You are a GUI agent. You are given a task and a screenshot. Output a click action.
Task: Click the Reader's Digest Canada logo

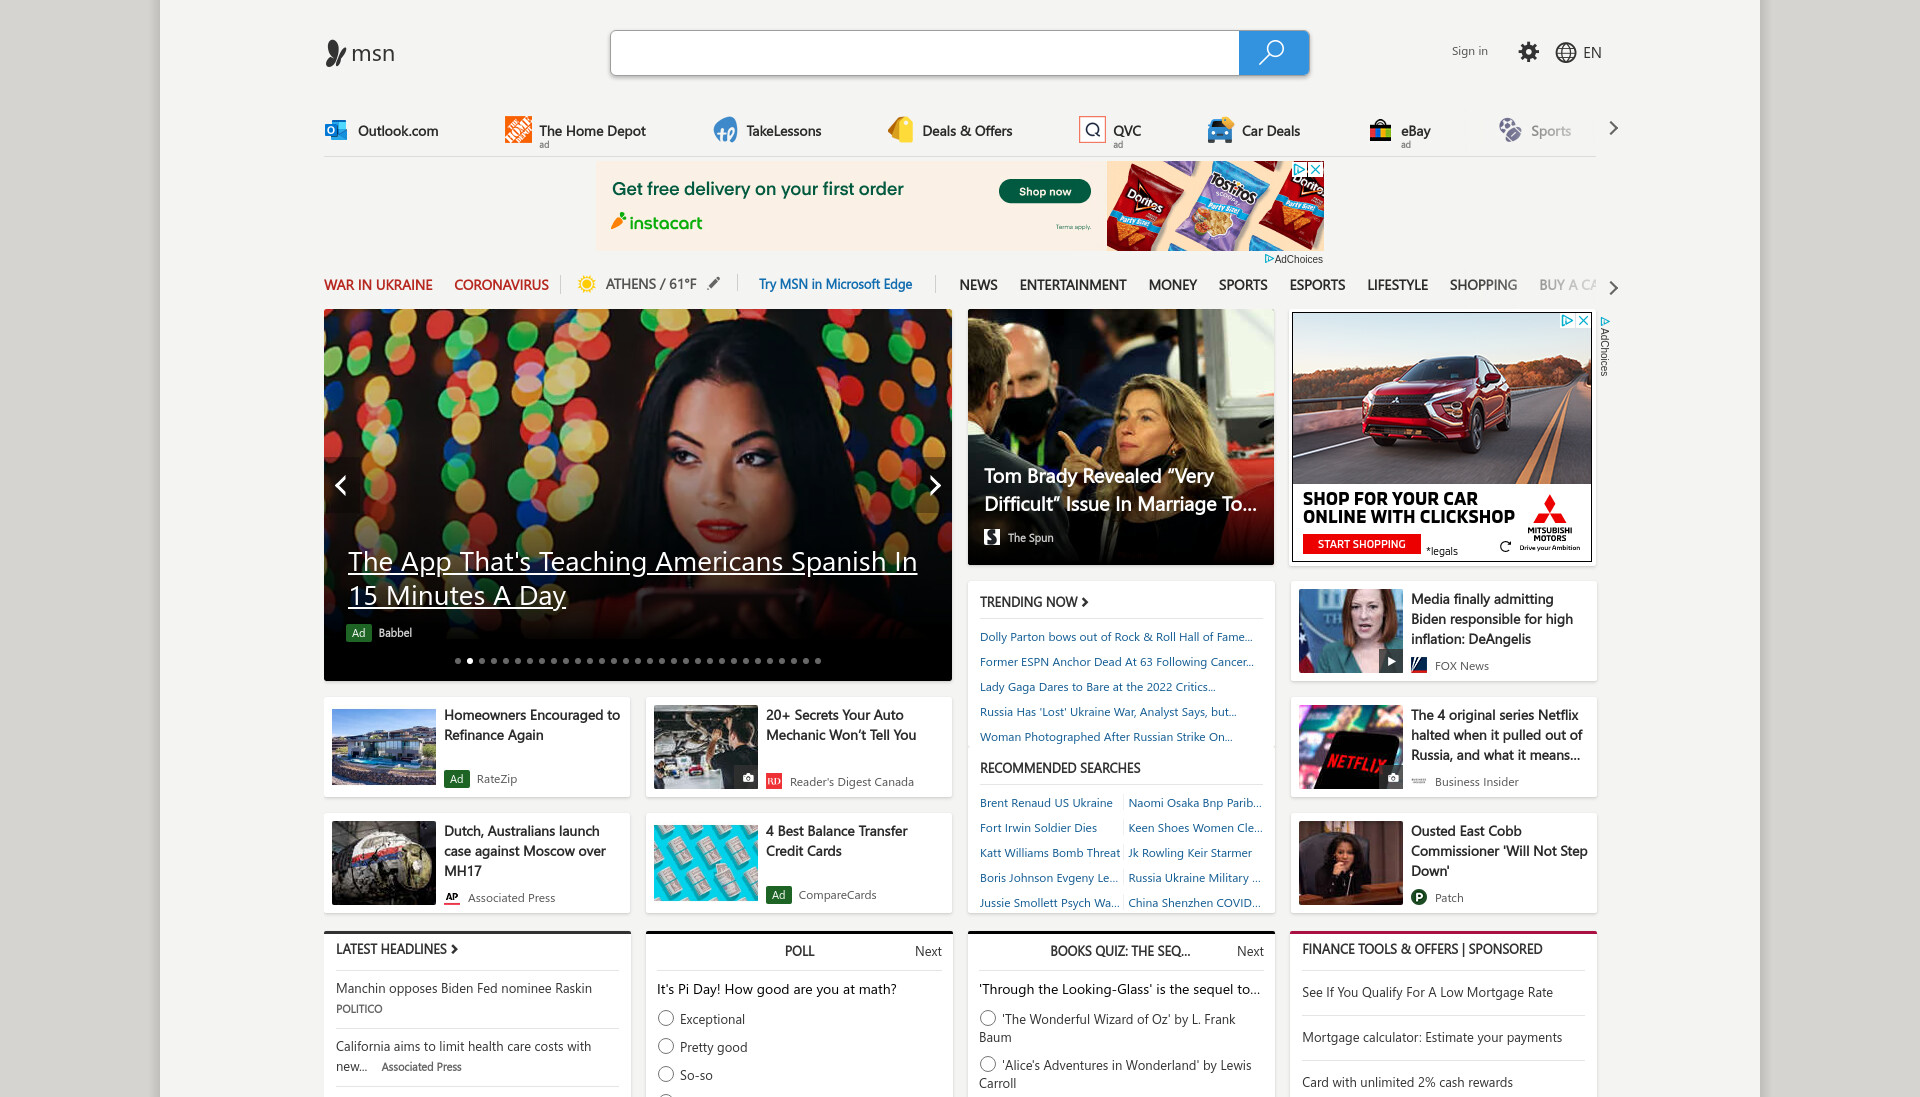pyautogui.click(x=774, y=782)
